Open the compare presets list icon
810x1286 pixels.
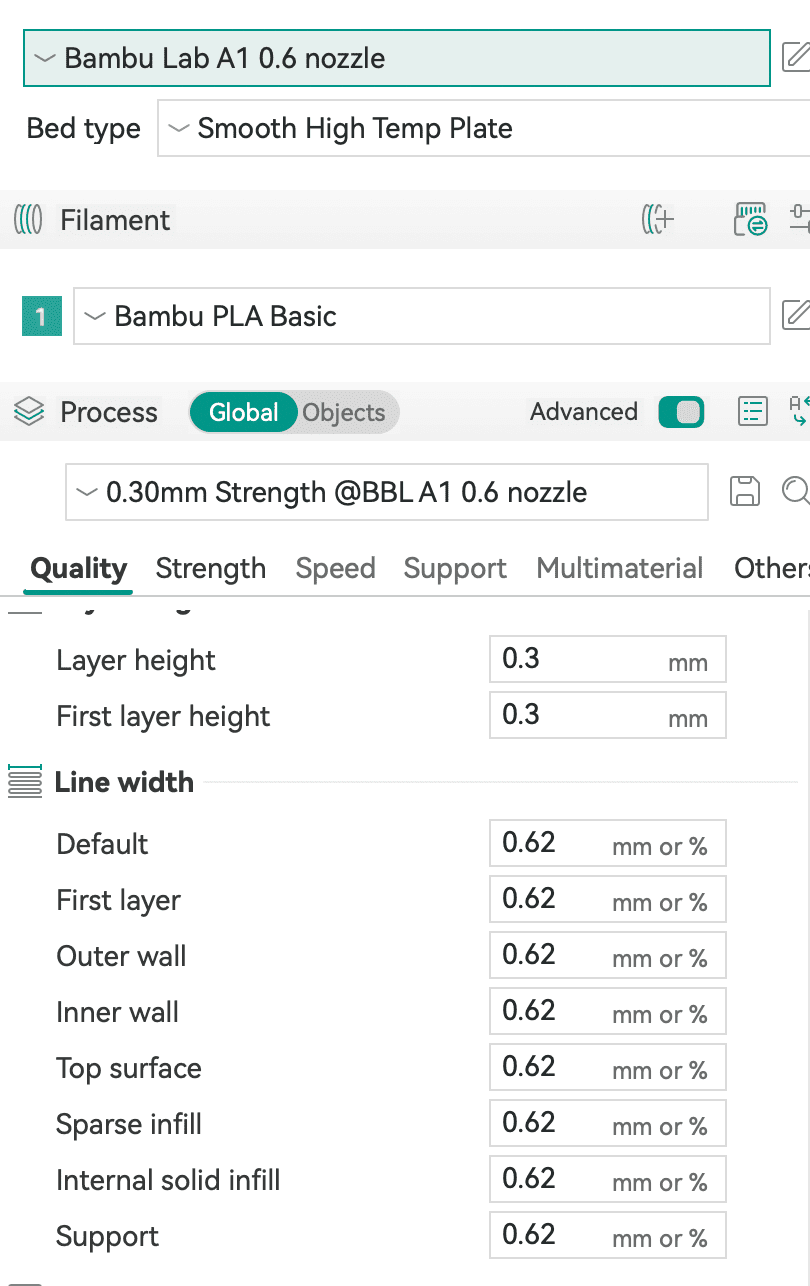tap(751, 411)
